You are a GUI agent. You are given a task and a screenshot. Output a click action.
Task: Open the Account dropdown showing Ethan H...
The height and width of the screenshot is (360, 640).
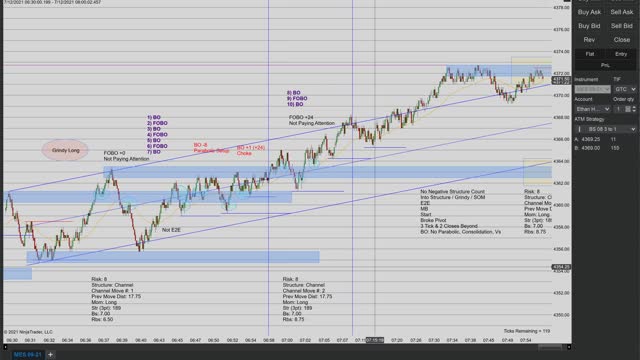(x=593, y=109)
